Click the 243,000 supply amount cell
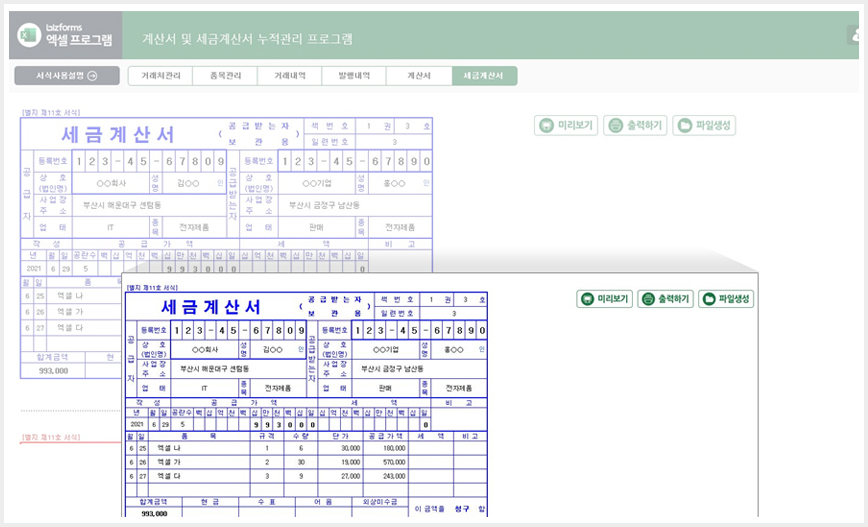Viewport: 868px width, 527px height. 386,476
